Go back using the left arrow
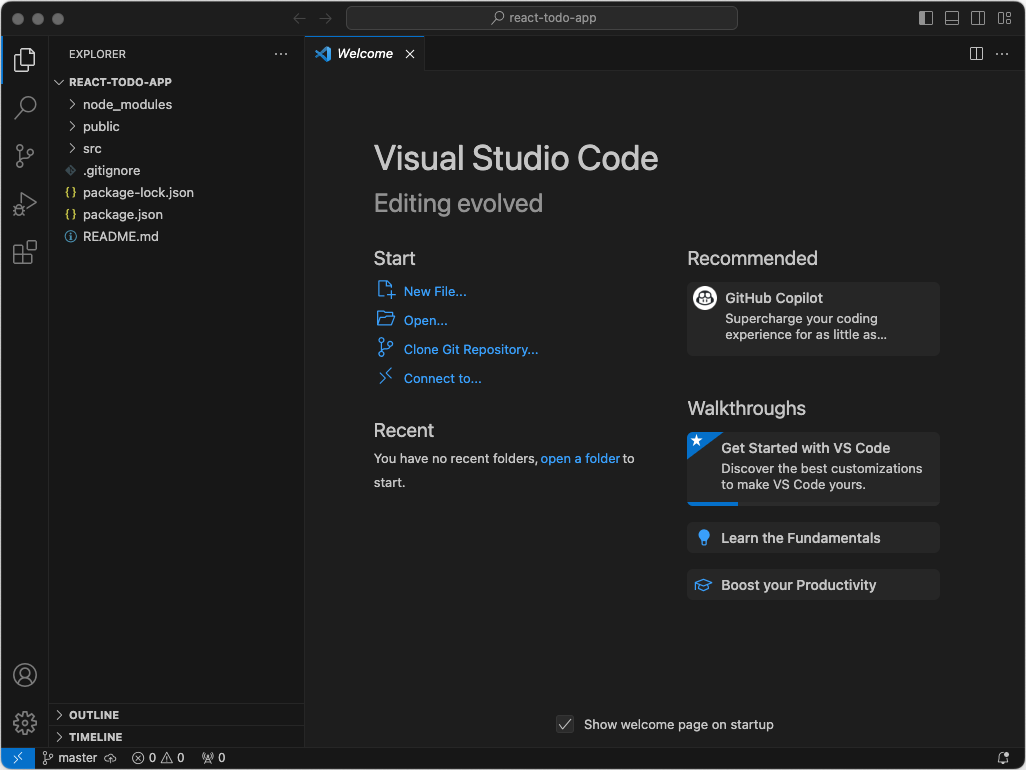Viewport: 1026px width, 770px height. [x=300, y=18]
